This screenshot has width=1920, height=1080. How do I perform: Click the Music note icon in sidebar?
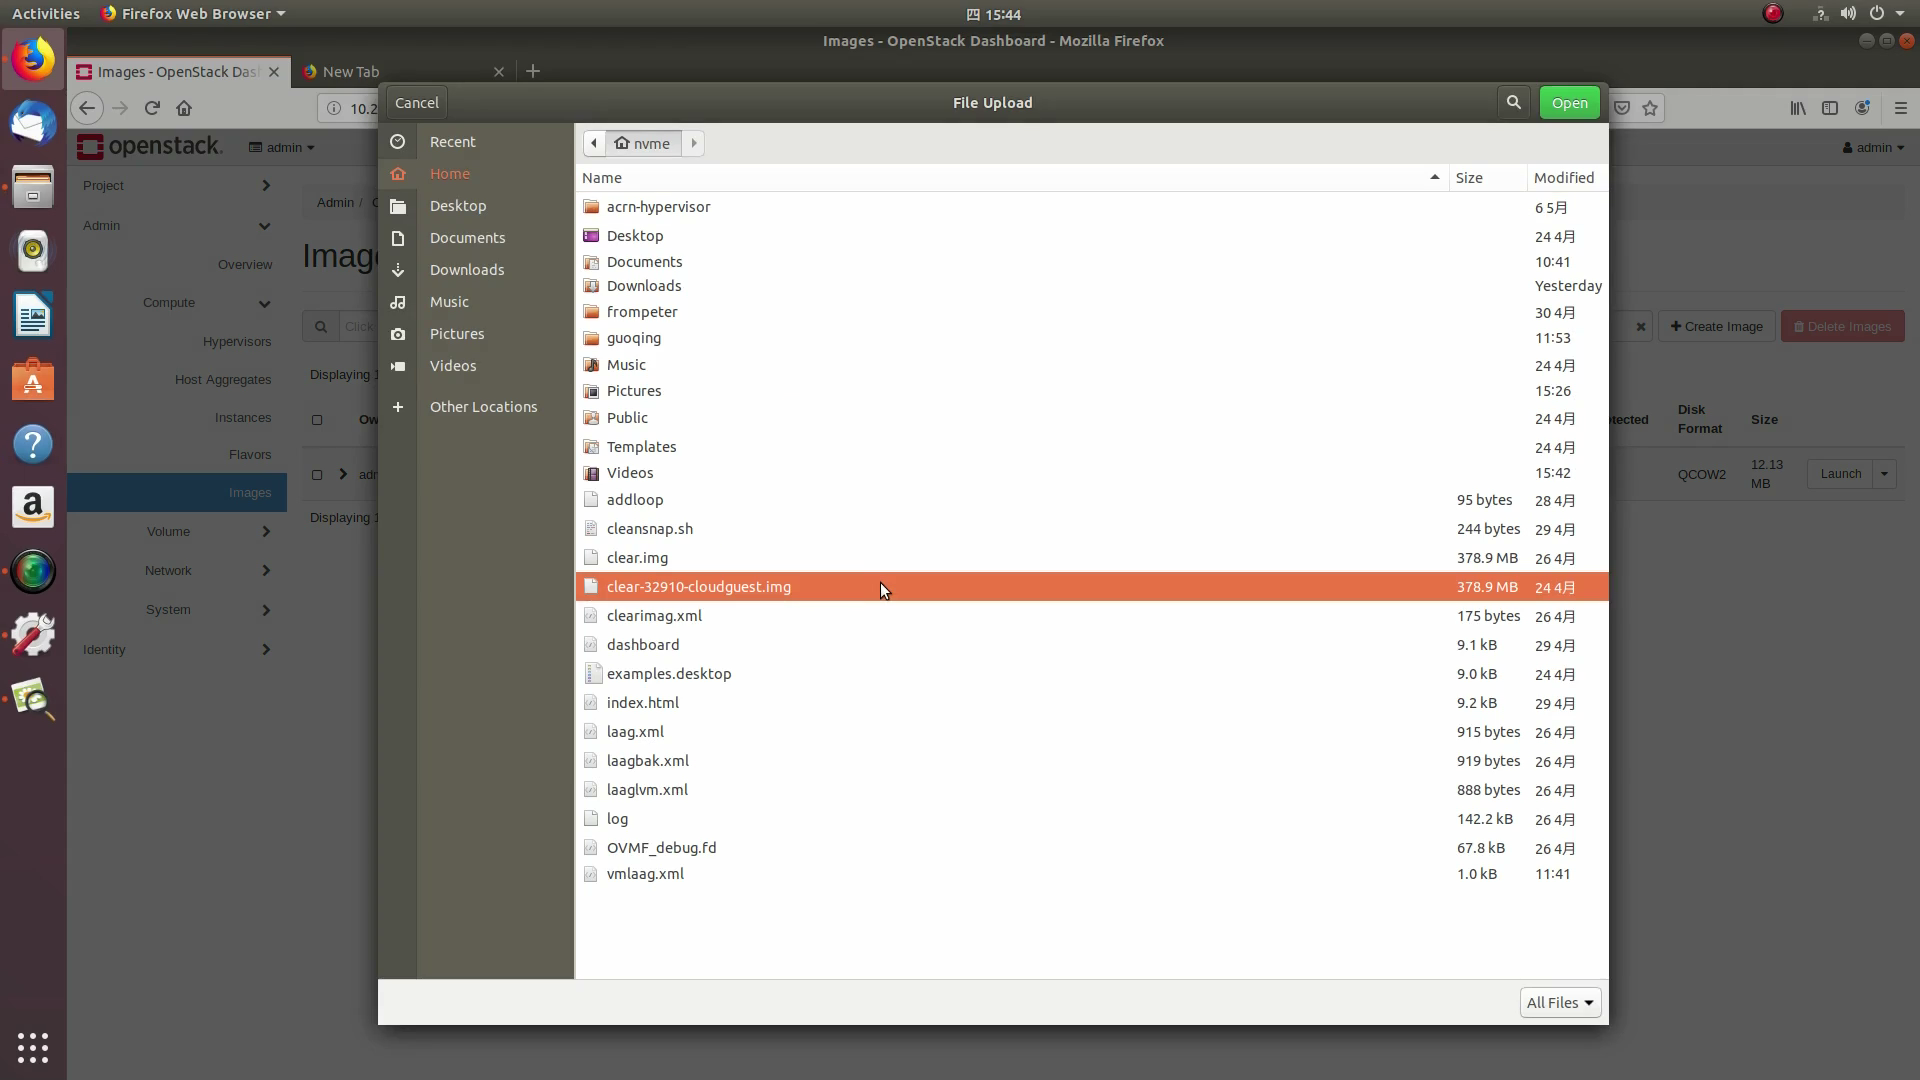click(398, 302)
